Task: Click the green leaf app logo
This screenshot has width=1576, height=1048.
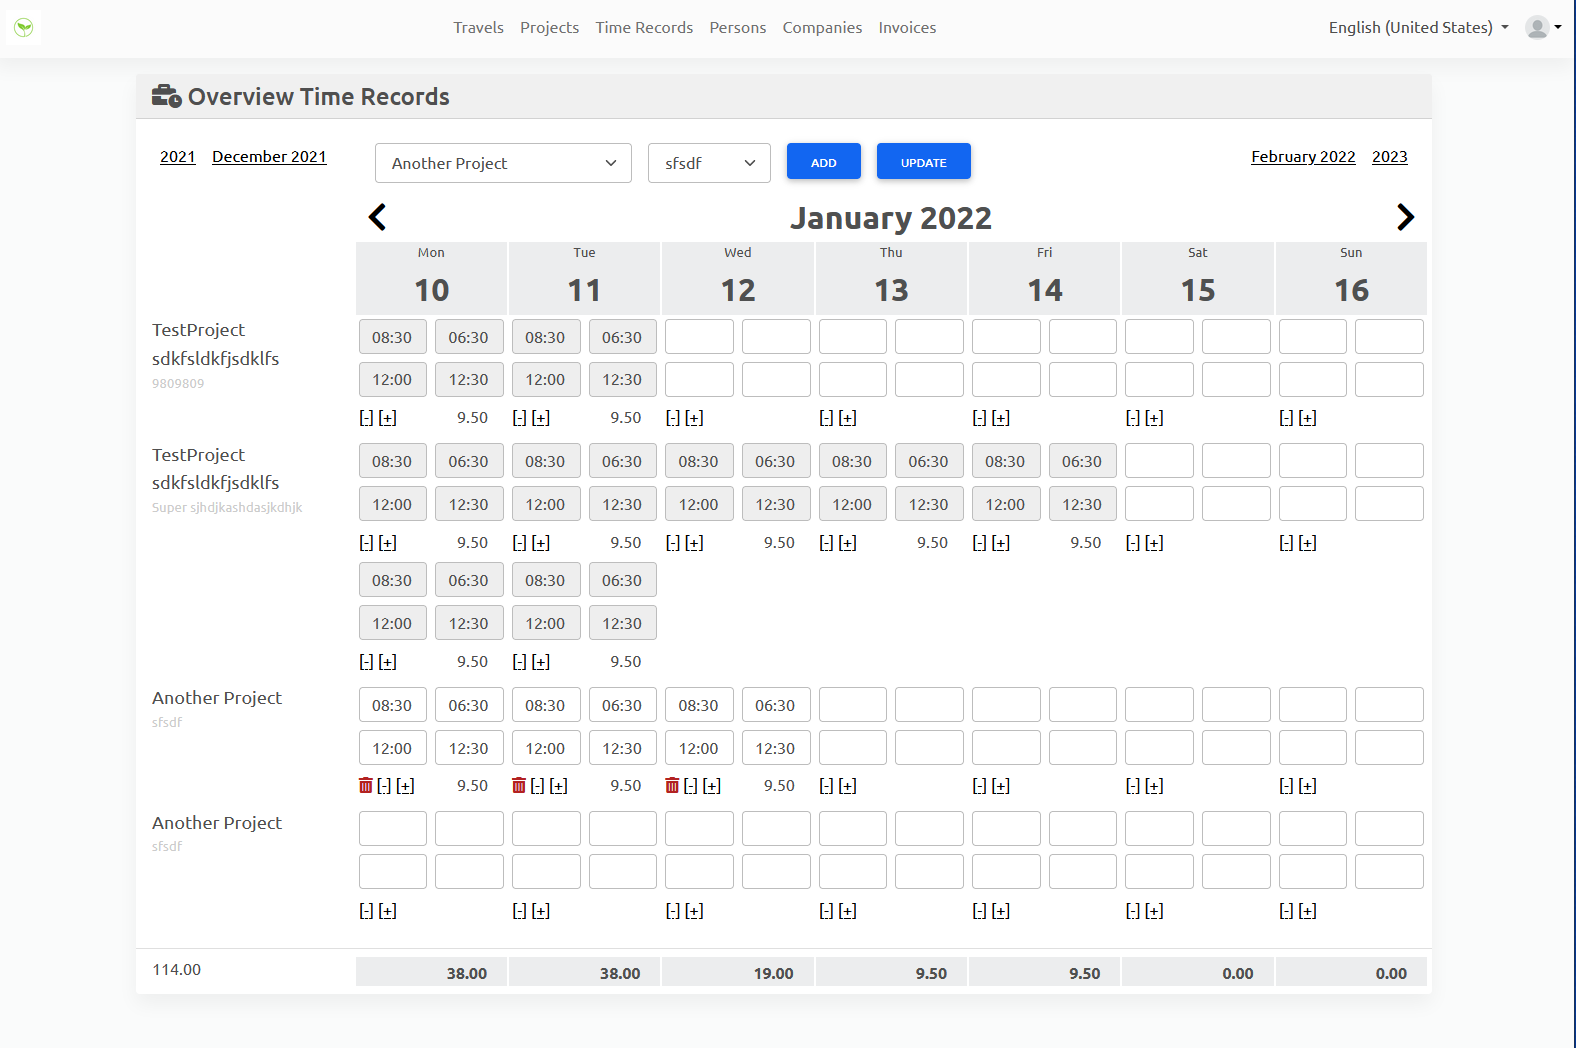Action: [x=24, y=28]
